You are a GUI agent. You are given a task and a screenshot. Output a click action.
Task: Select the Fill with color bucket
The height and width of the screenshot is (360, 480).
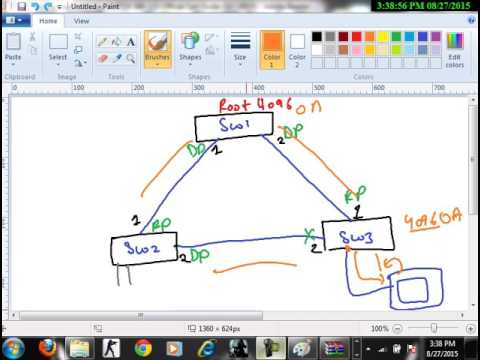(x=117, y=42)
